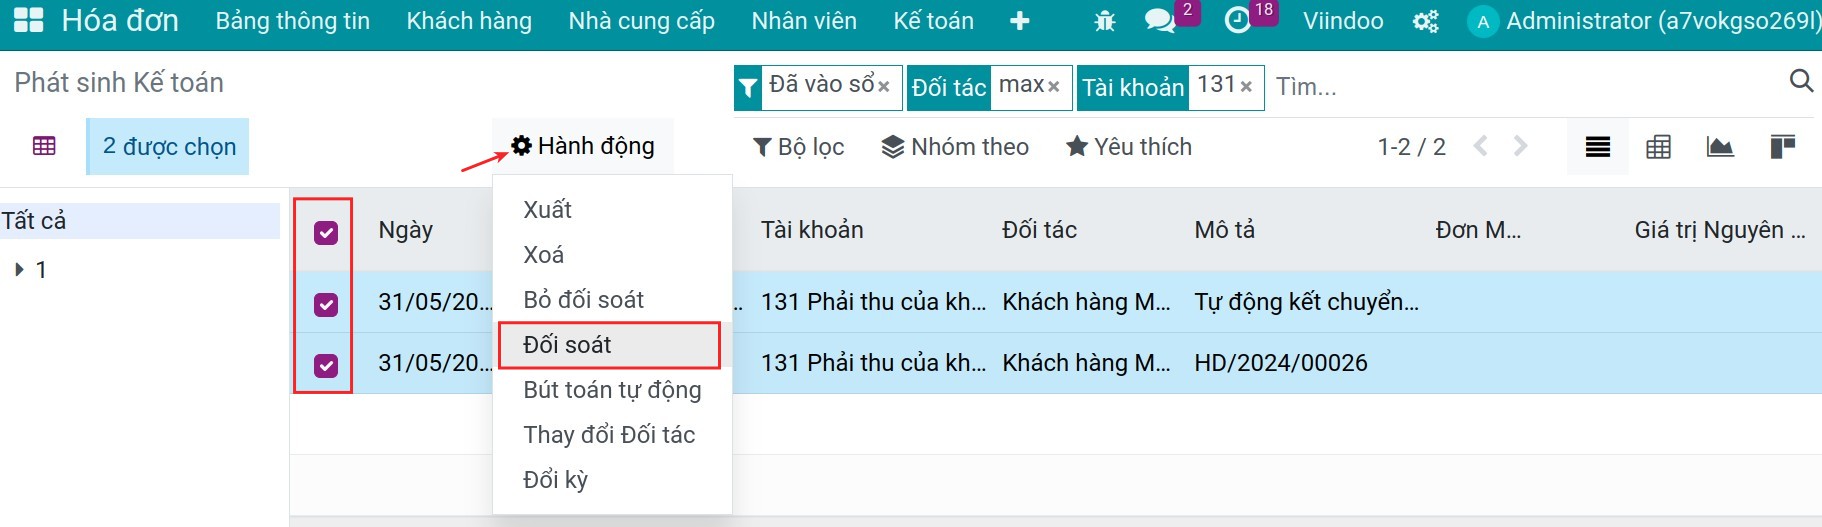Click the 'Viindoo' company switcher

1343,21
